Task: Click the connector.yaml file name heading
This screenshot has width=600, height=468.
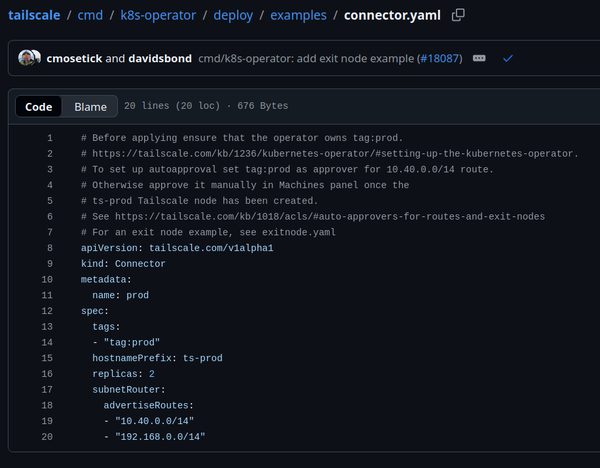Action: tap(392, 15)
